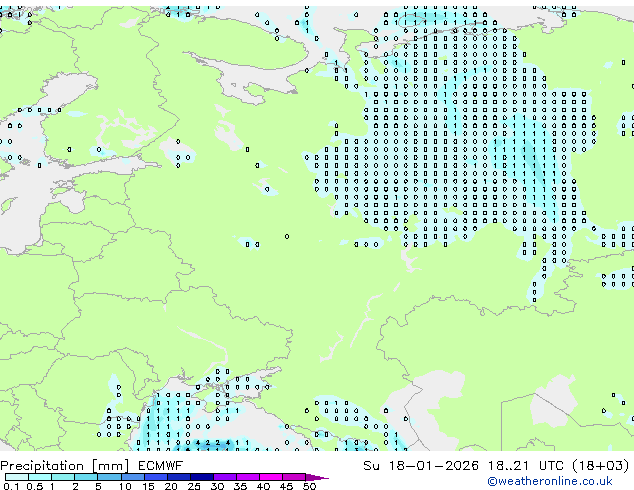The height and width of the screenshot is (490, 634).
Task: Click the legend value '10'
Action: 125,486
